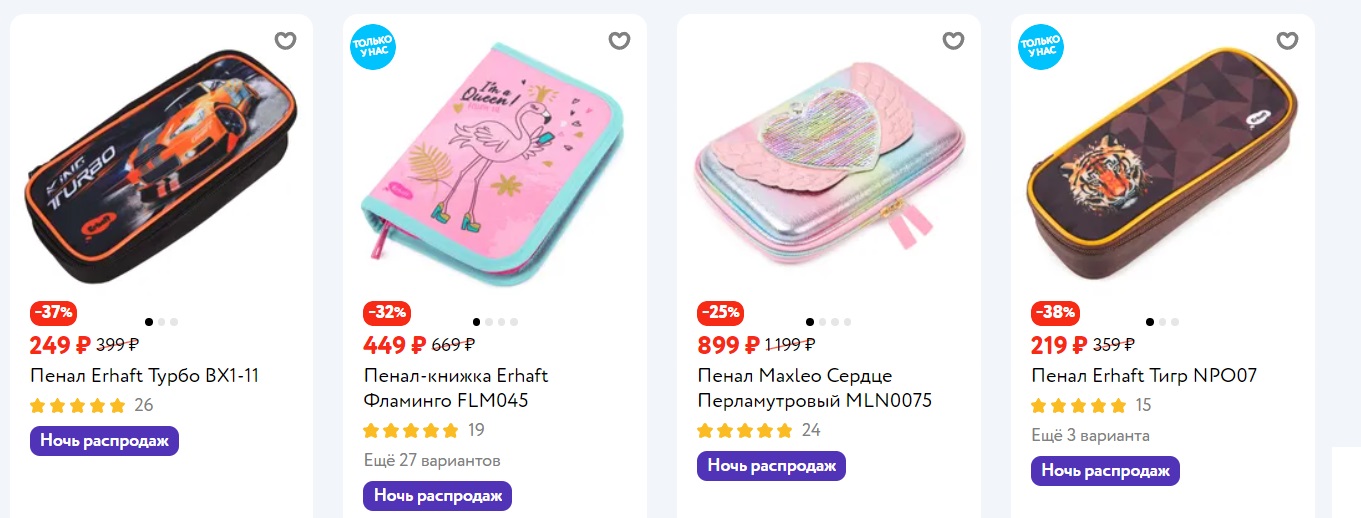Screen dimensions: 1361x518
Task: Select last image dot on Фламинго card
Action: pos(514,322)
